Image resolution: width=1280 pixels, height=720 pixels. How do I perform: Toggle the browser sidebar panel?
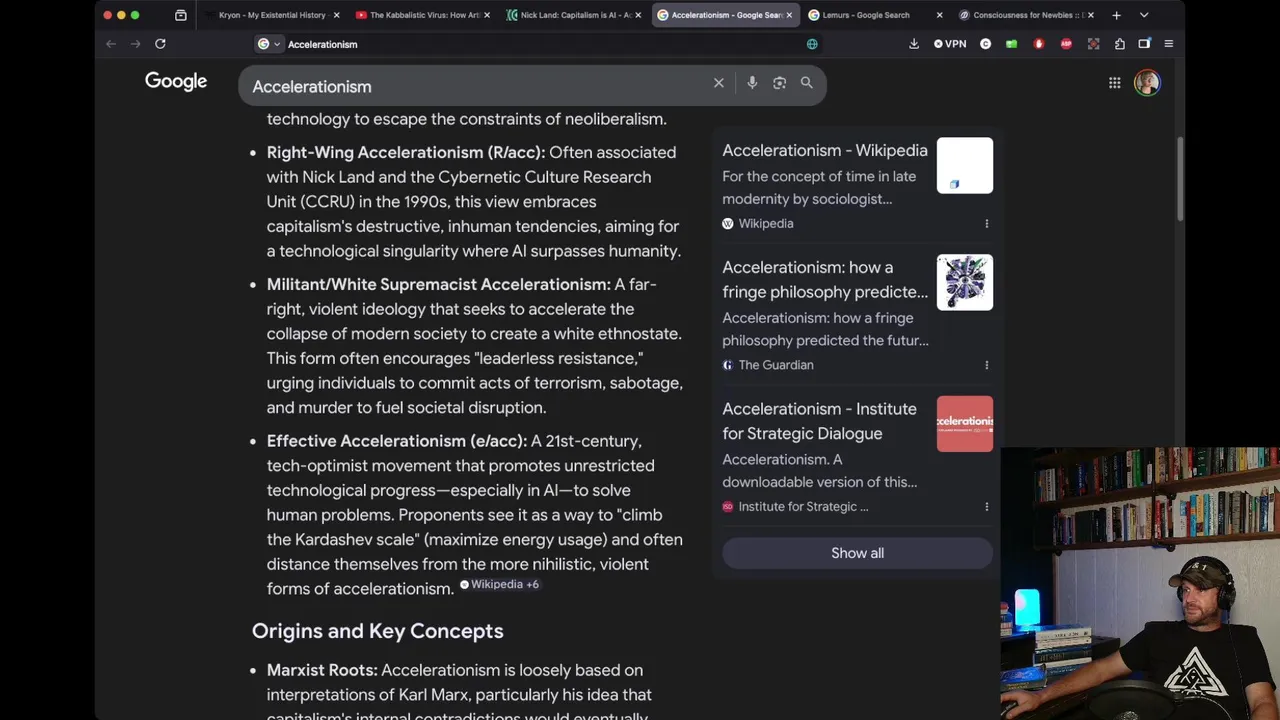point(1144,44)
